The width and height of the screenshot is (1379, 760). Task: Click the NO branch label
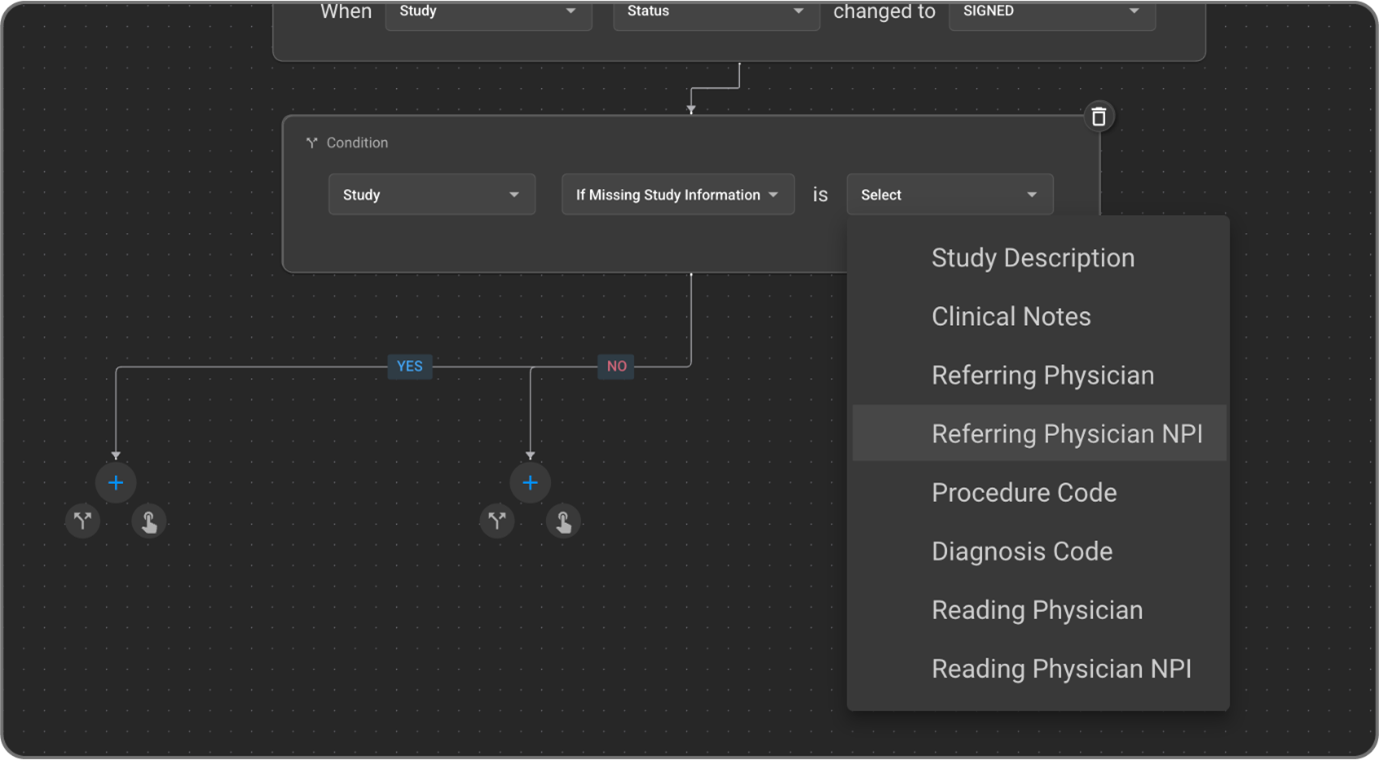[x=617, y=366]
